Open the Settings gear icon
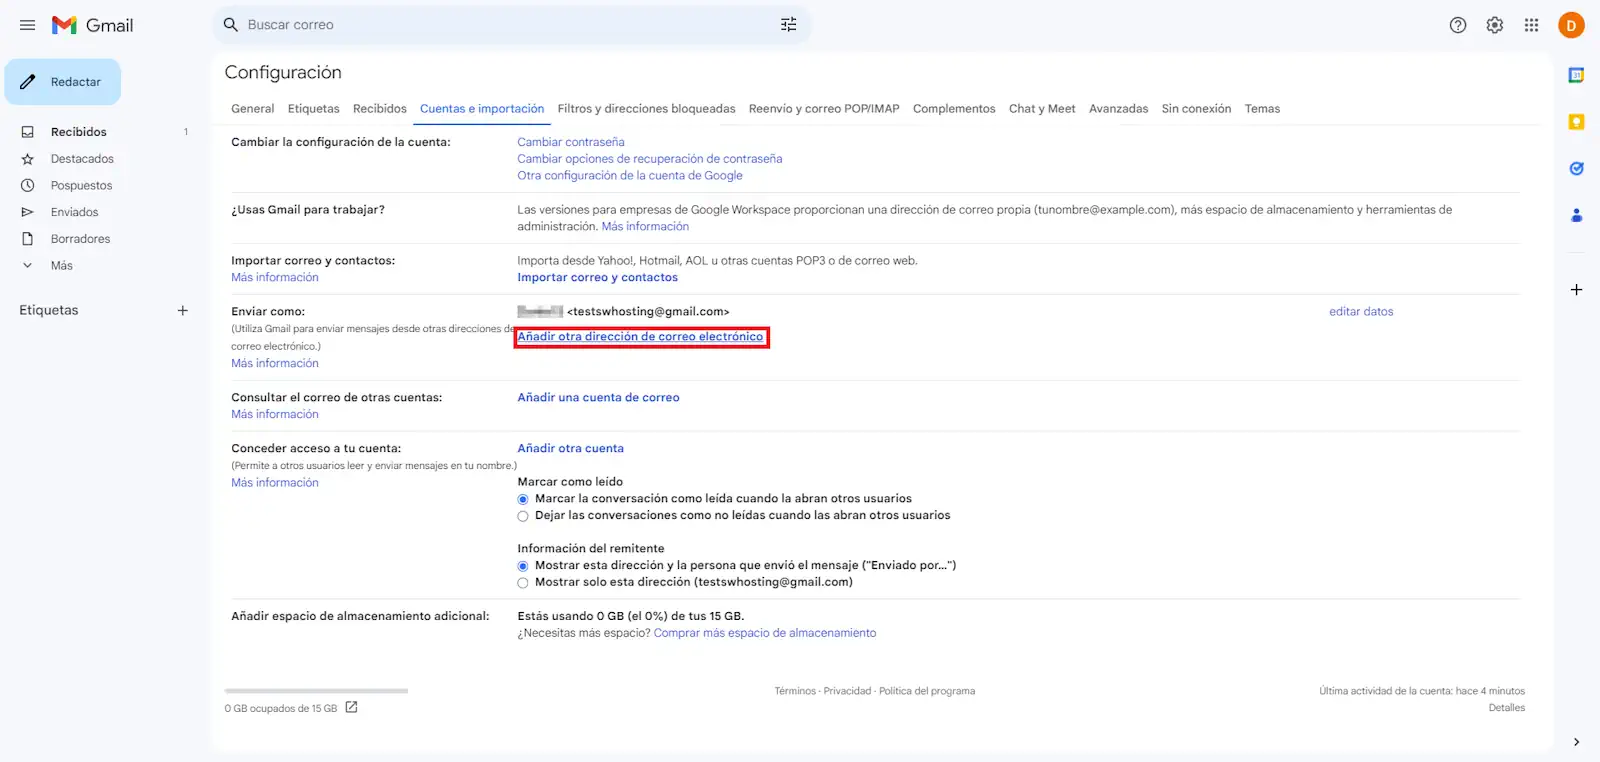Image resolution: width=1600 pixels, height=762 pixels. tap(1495, 25)
